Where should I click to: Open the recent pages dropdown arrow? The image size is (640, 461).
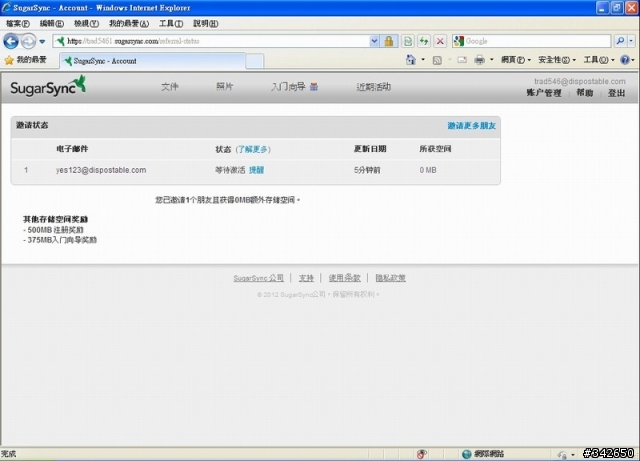click(42, 41)
